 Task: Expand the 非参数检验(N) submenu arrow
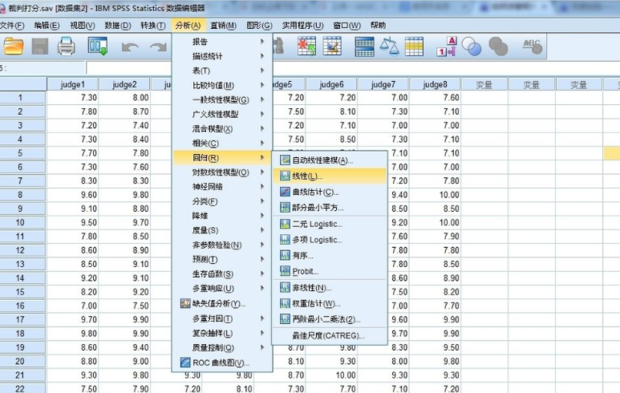click(262, 245)
